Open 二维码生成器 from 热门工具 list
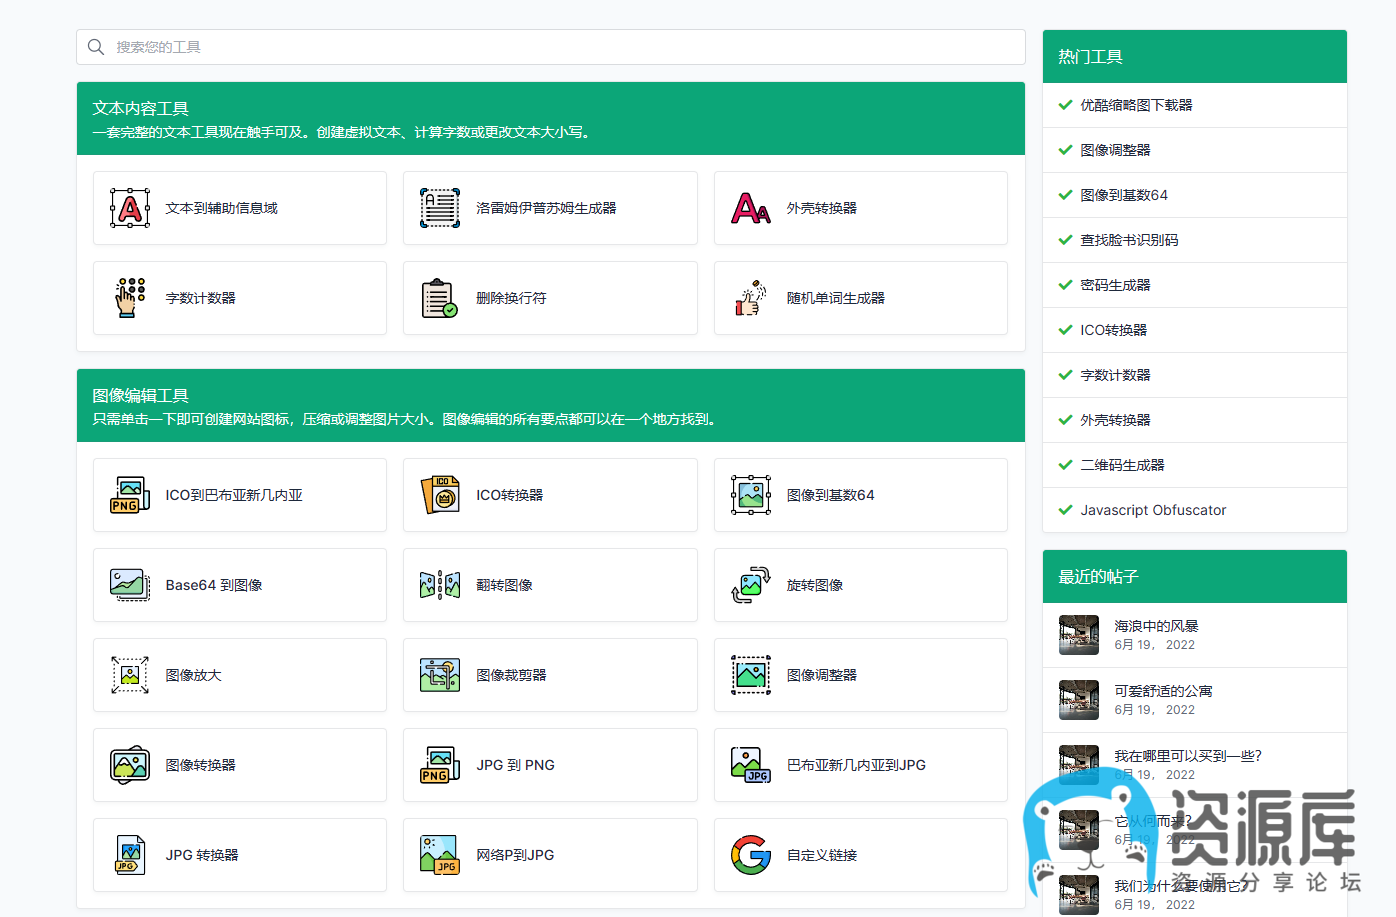 pos(1122,465)
